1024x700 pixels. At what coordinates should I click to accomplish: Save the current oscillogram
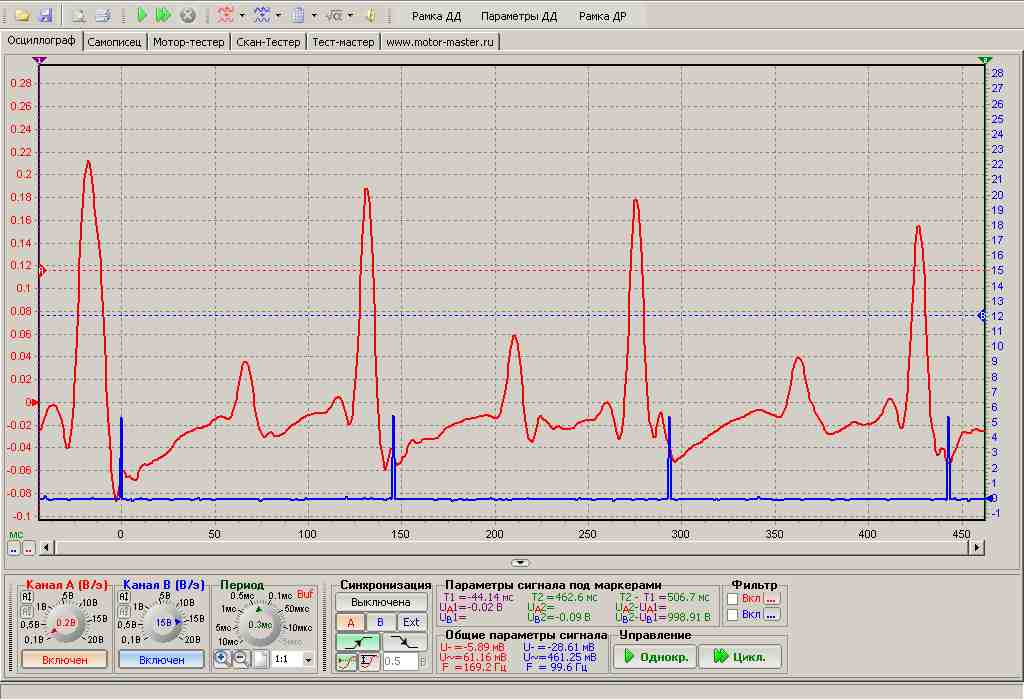pyautogui.click(x=46, y=15)
